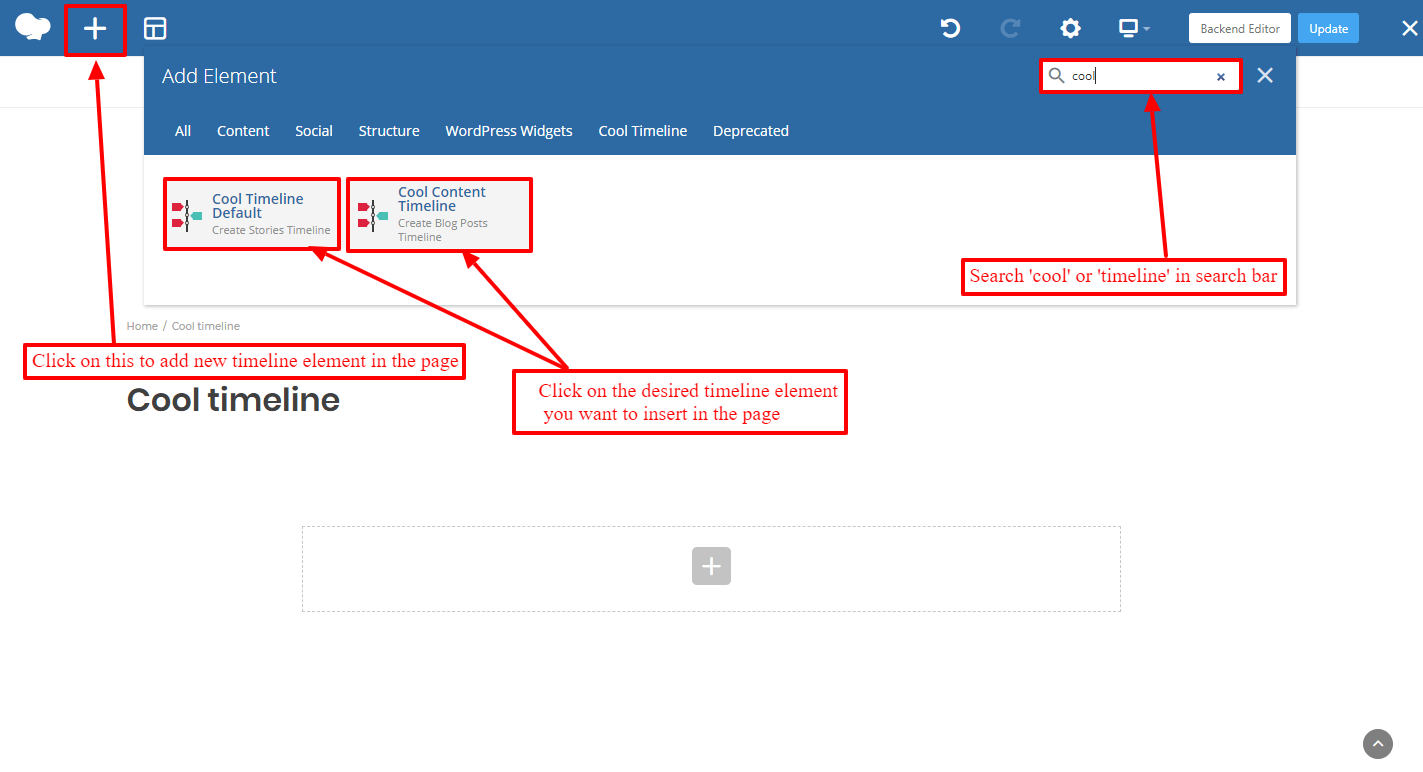Click the Backend Editor button
The image size is (1423, 772).
point(1239,28)
